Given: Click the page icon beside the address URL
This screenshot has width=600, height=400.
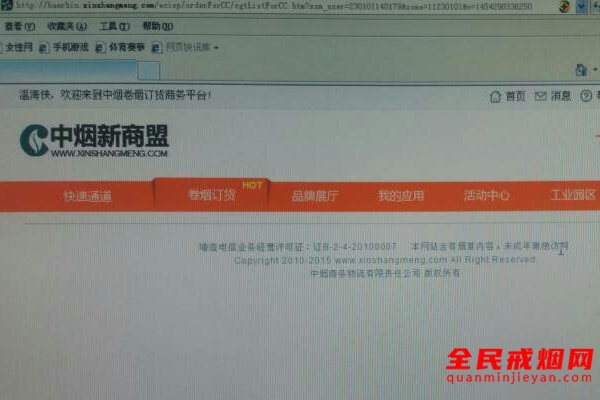Looking at the screenshot, I should point(7,5).
